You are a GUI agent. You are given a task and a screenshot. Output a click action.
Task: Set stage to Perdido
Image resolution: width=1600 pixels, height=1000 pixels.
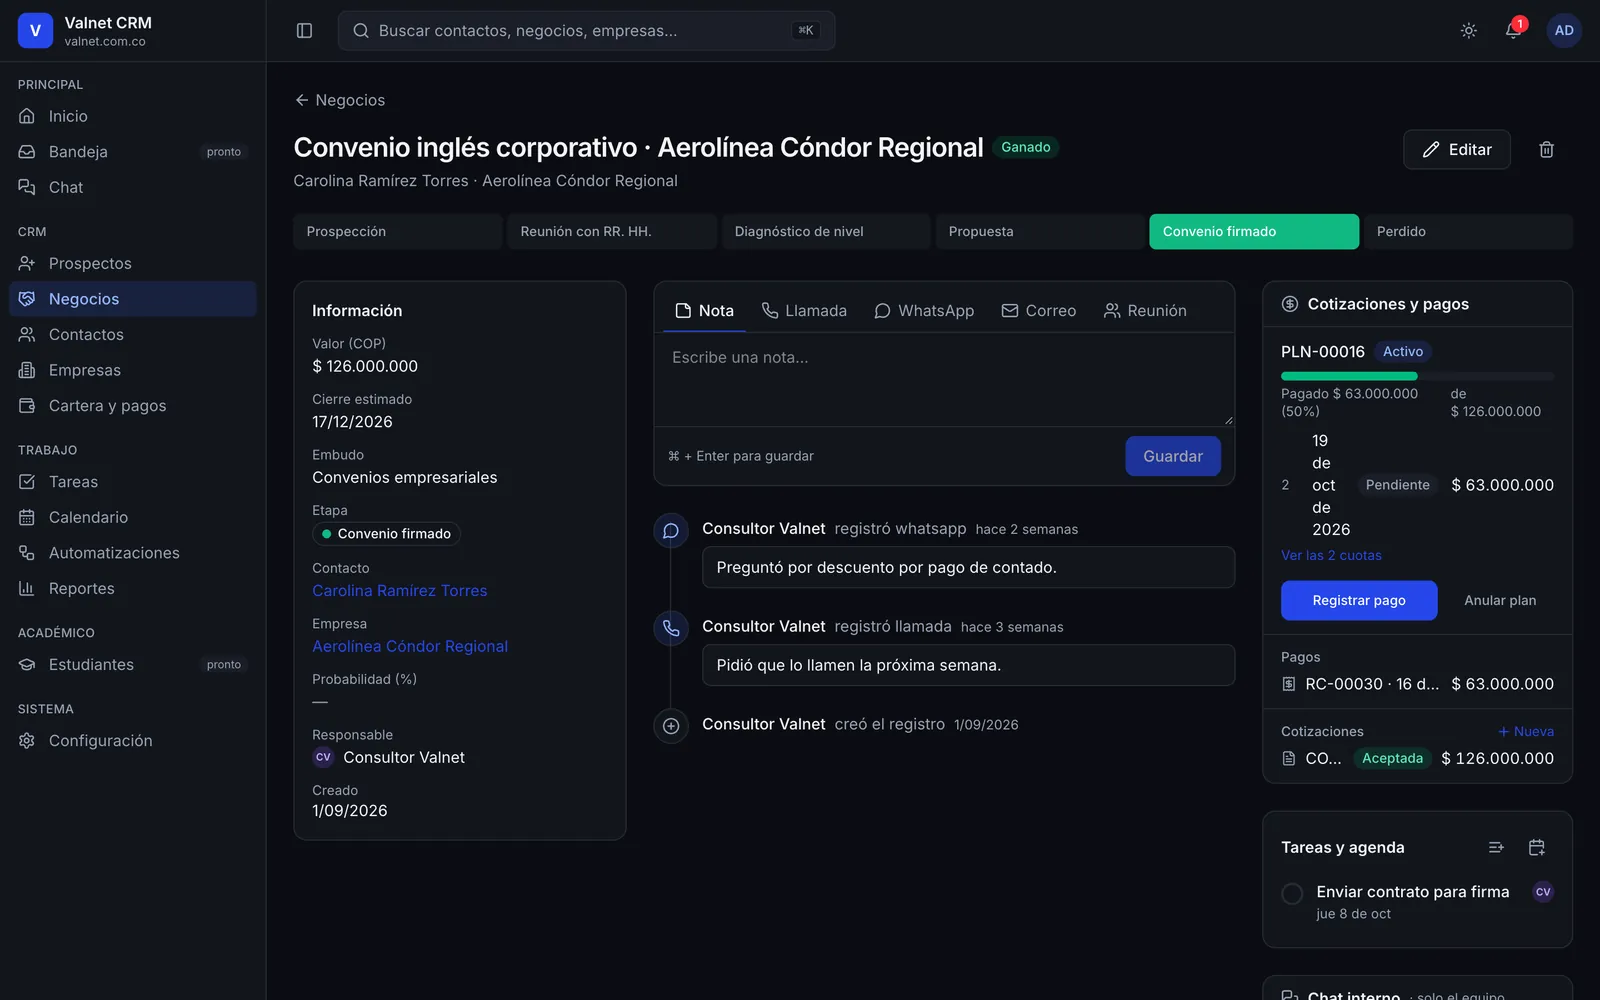click(1468, 231)
